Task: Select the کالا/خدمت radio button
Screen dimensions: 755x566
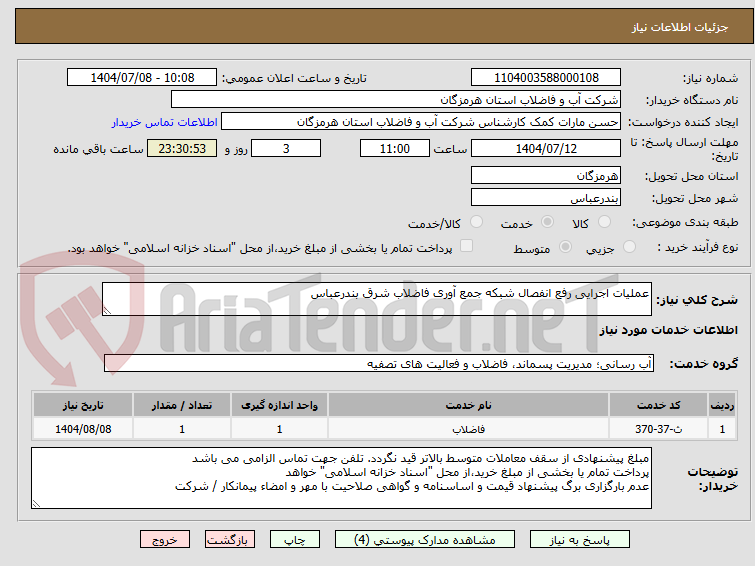Action: coord(476,222)
